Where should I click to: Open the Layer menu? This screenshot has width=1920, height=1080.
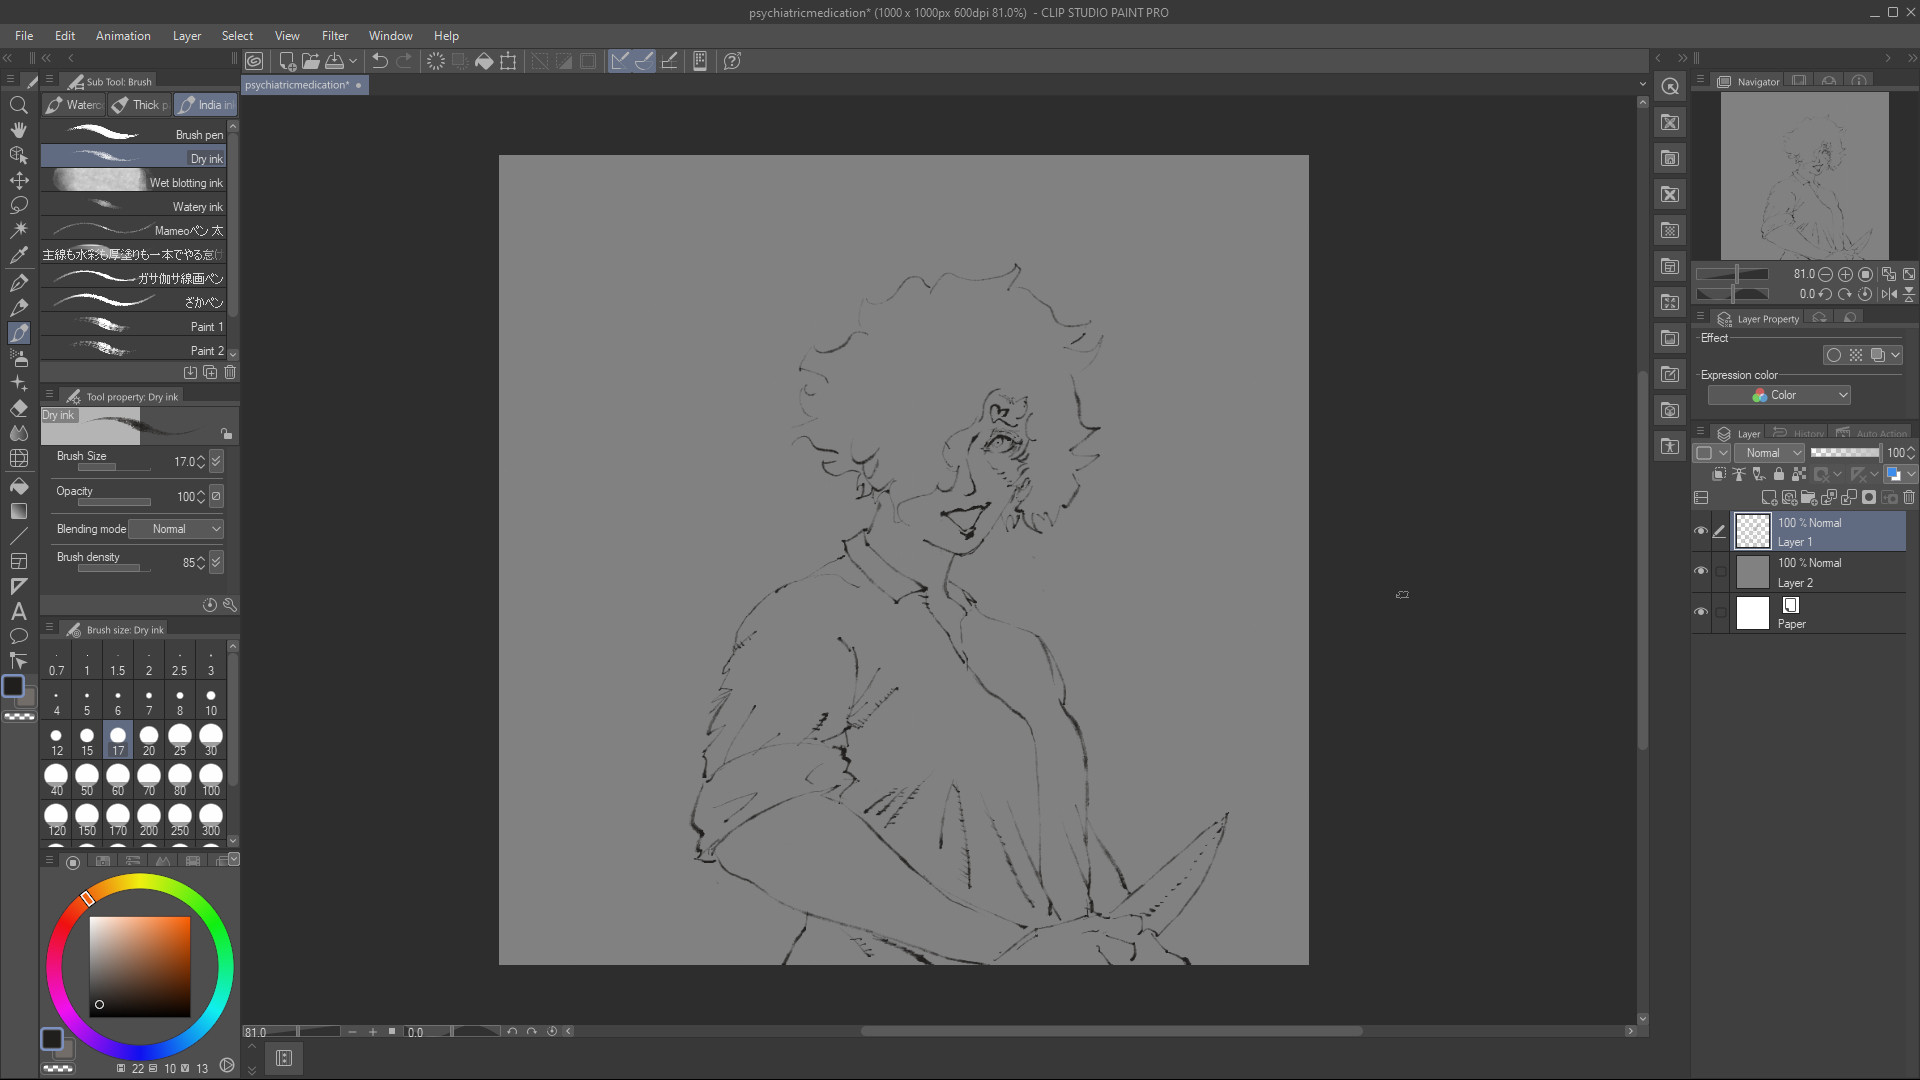(187, 35)
